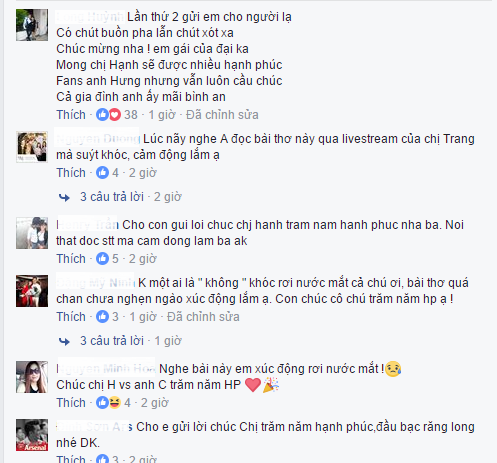Expand '3 câu trả lời' under the 'K một ai là' comment
Image resolution: width=497 pixels, height=463 pixels.
tap(112, 341)
